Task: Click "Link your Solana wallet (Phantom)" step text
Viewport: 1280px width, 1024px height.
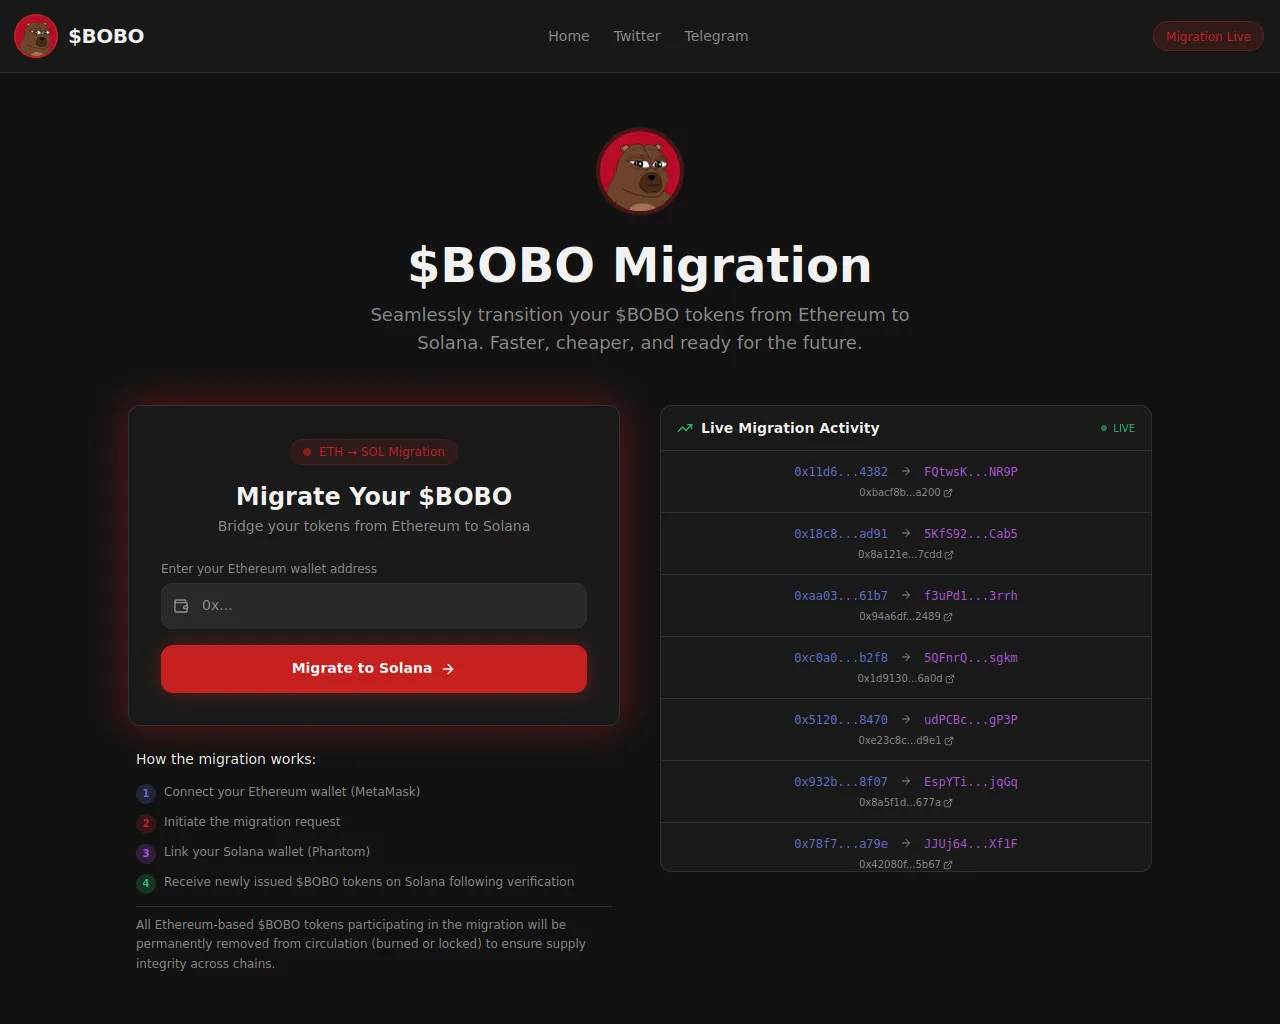Action: pos(267,852)
